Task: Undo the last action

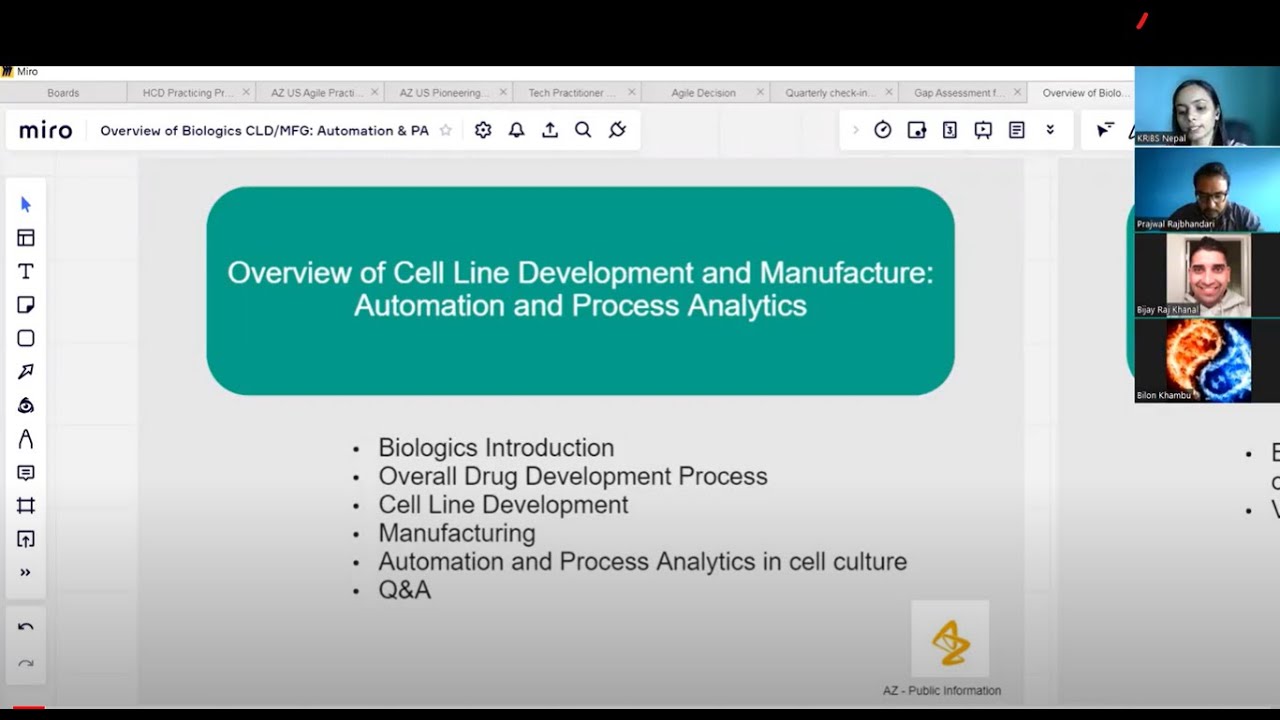Action: click(x=26, y=628)
